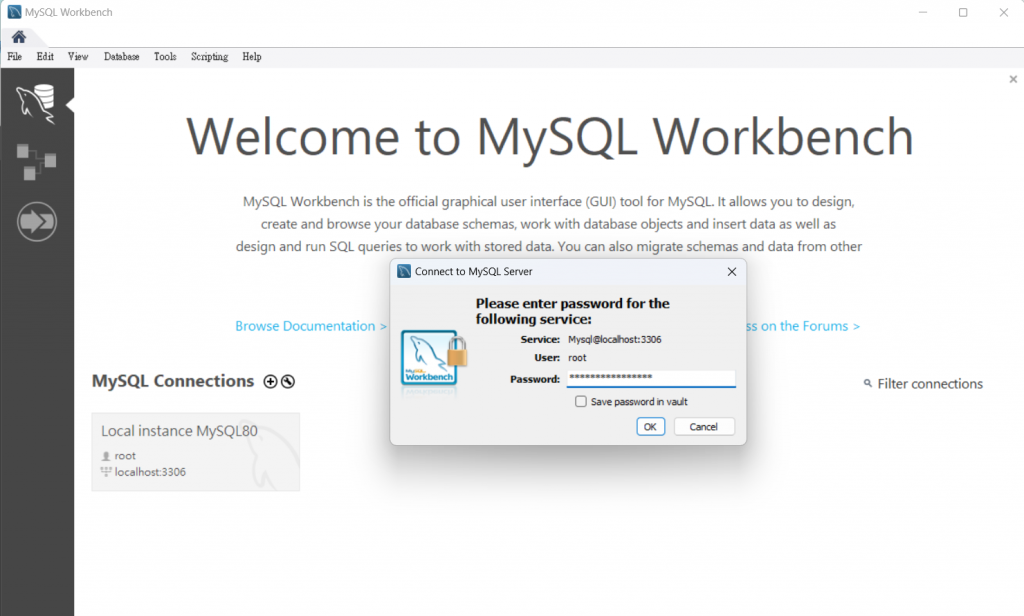Open the Migration wizard sidebar icon
The image size is (1024, 616).
(x=37, y=221)
